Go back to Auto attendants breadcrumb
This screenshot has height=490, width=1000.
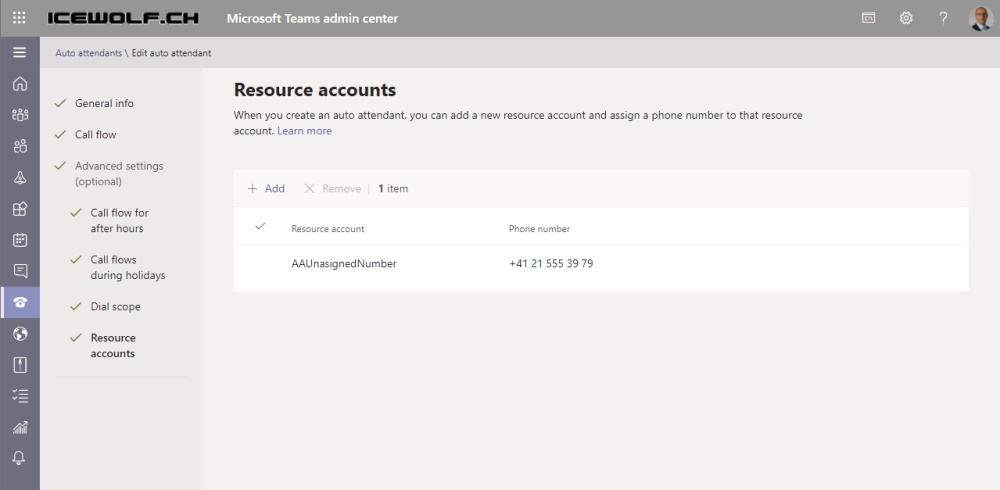tap(89, 53)
